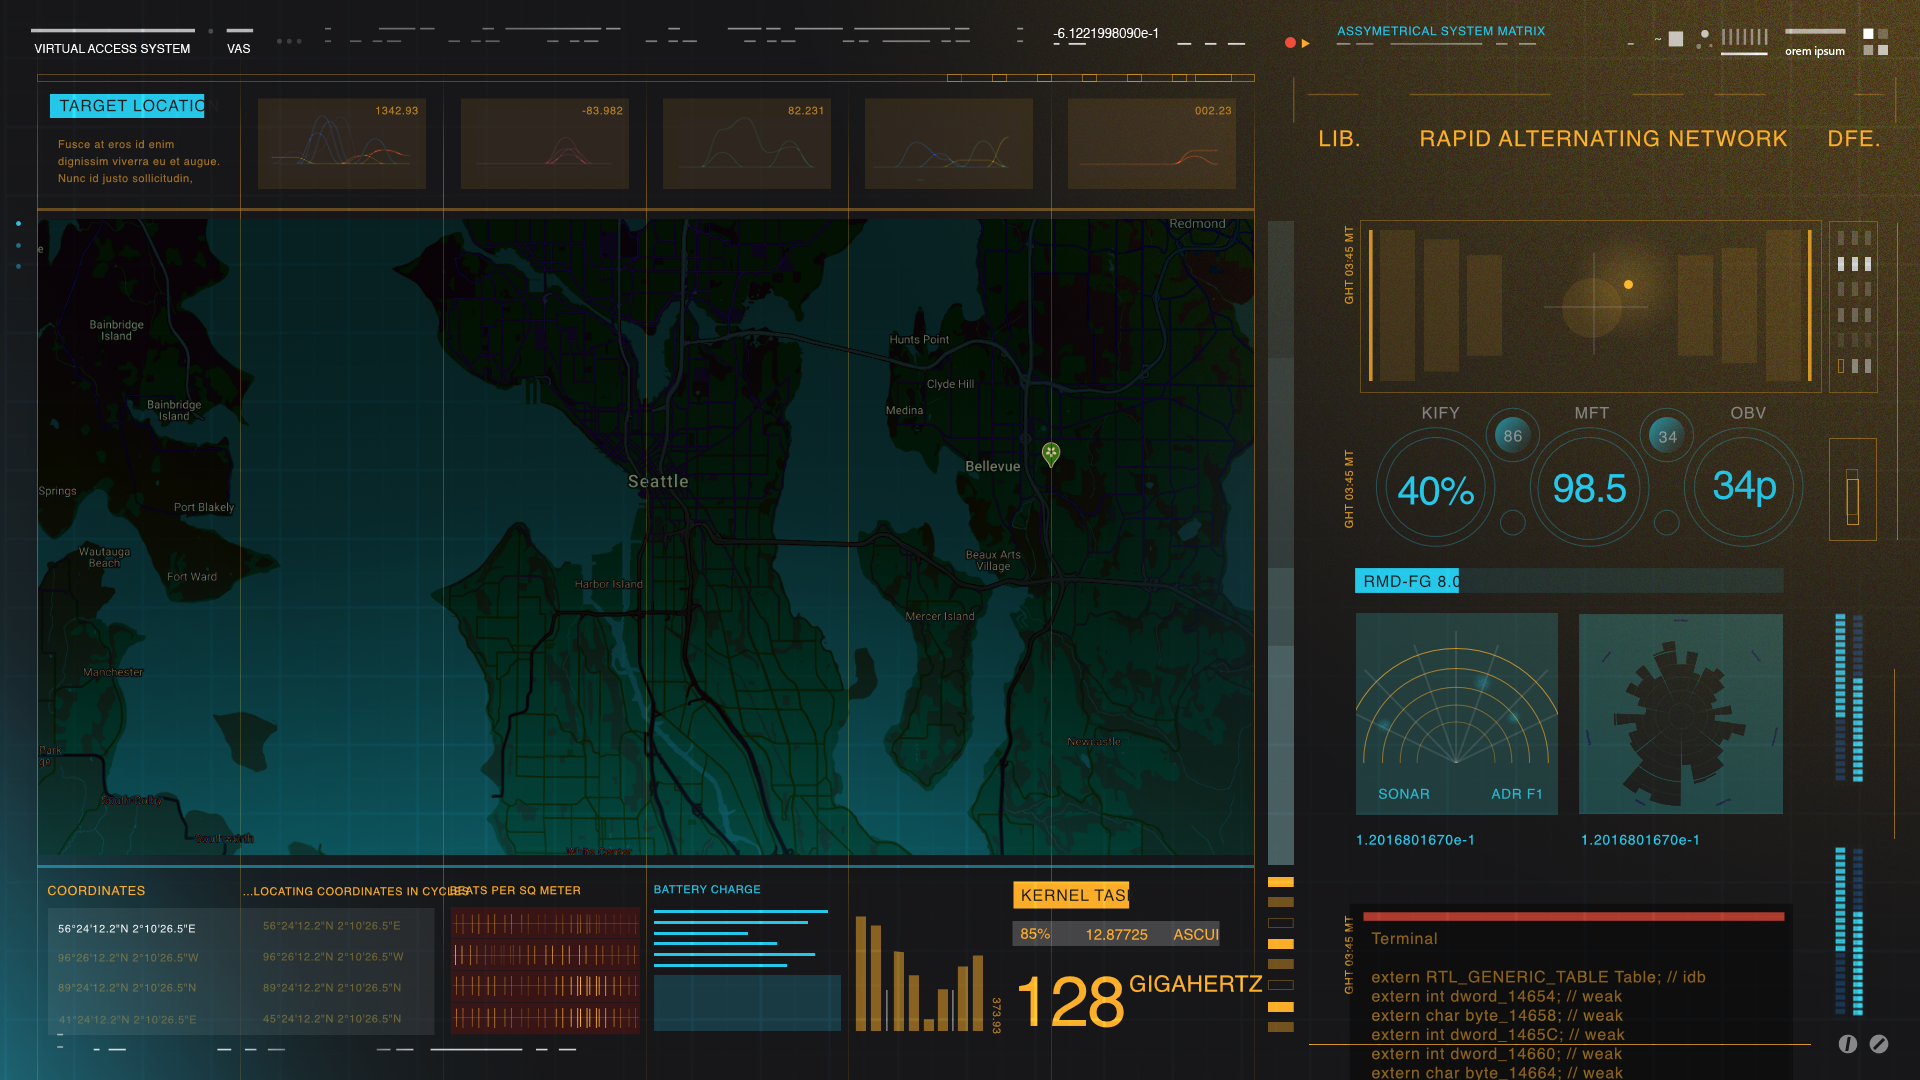Click the white square icon beside the tilde
The image size is (1920, 1080).
pyautogui.click(x=1676, y=39)
